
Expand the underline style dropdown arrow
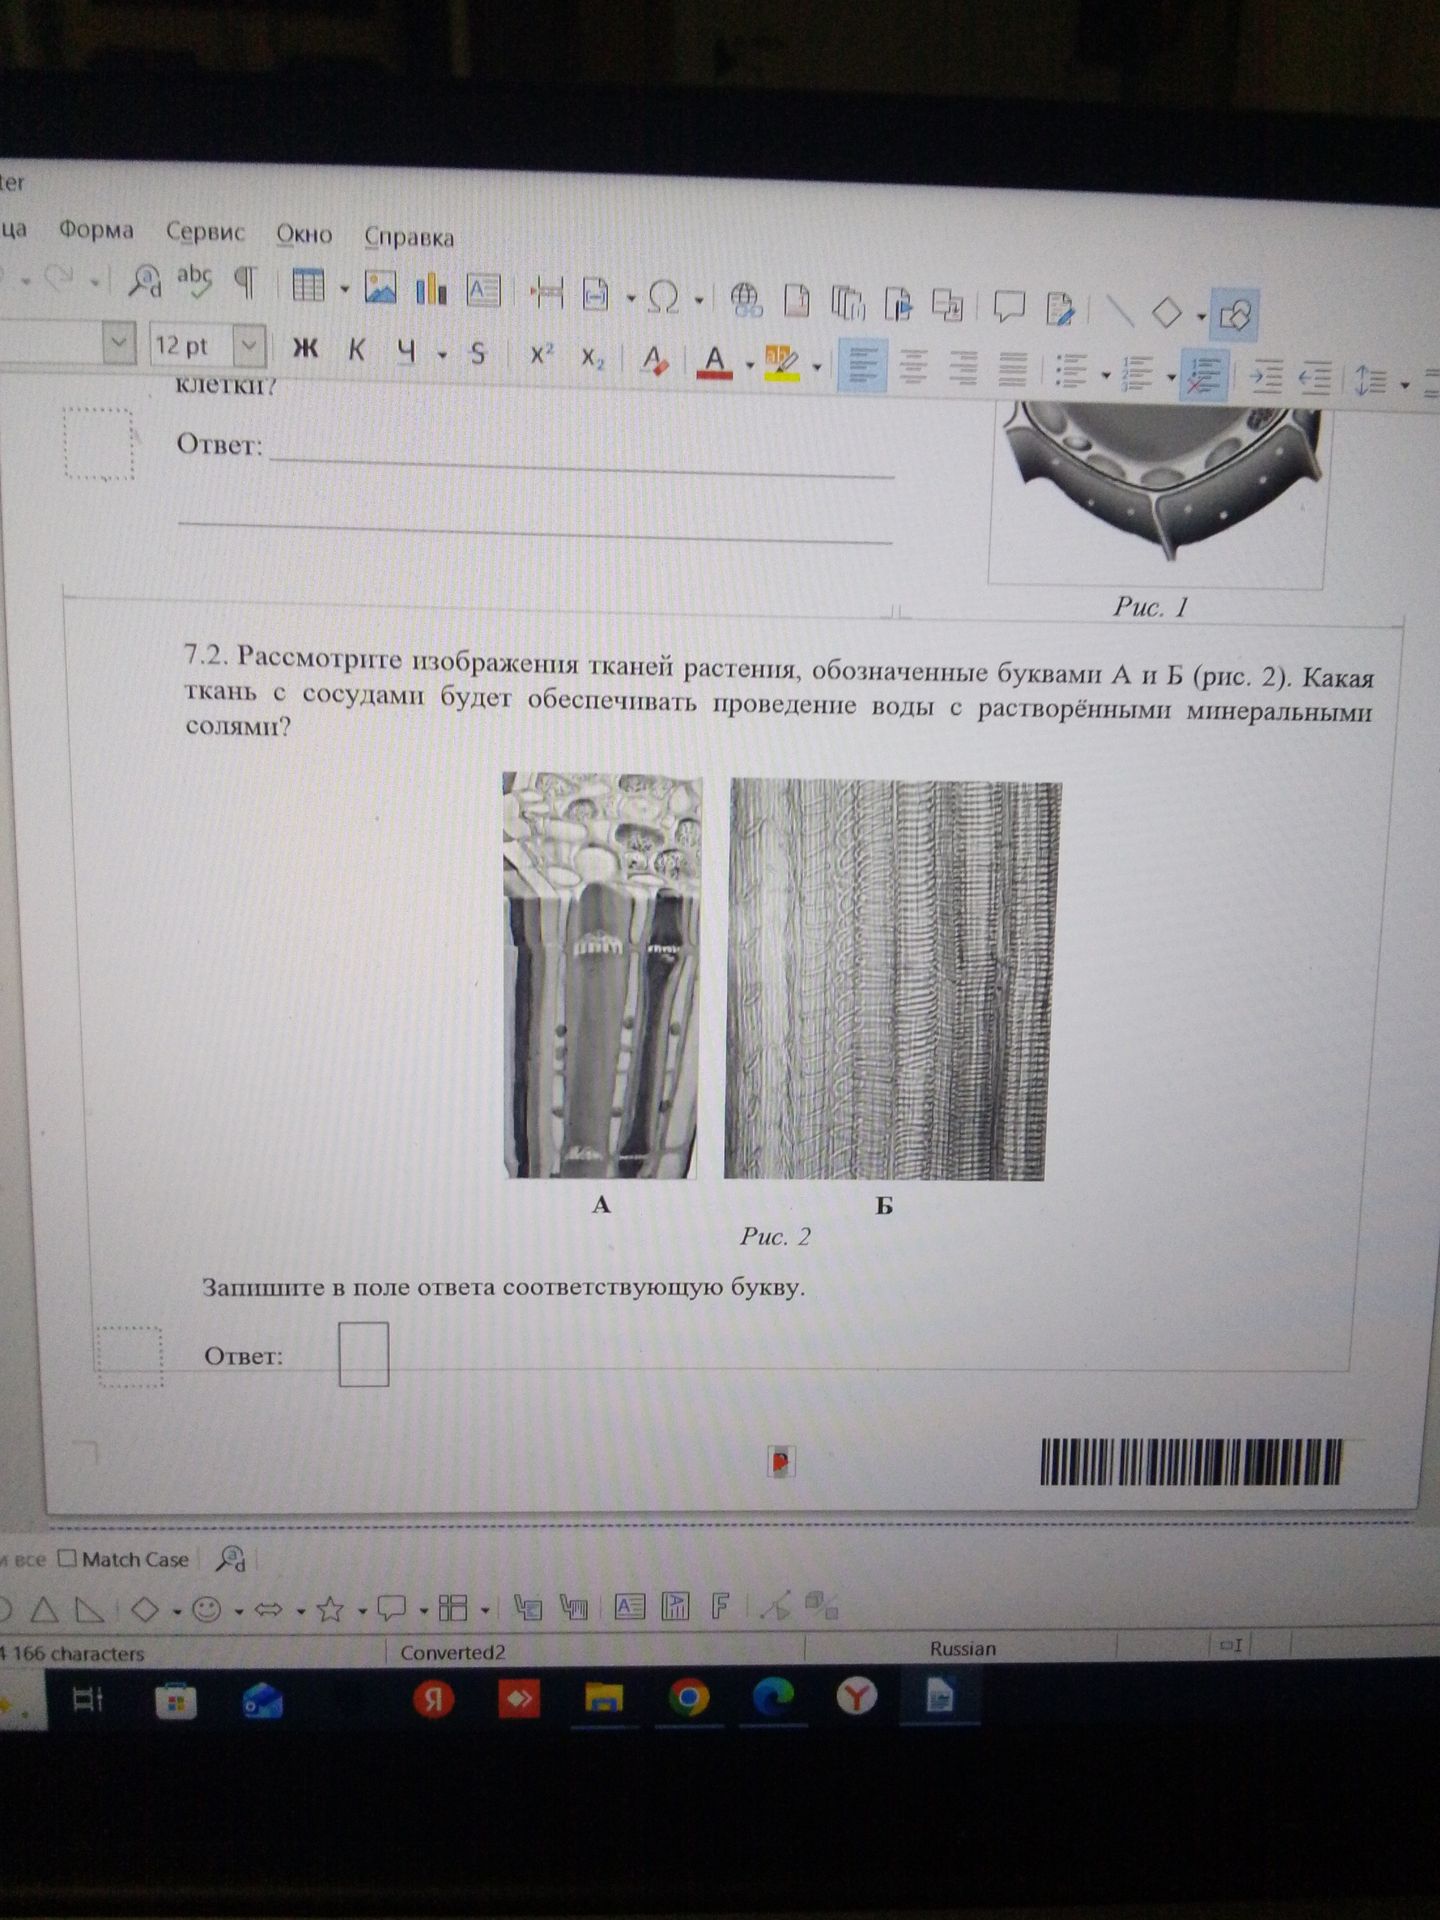tap(441, 354)
